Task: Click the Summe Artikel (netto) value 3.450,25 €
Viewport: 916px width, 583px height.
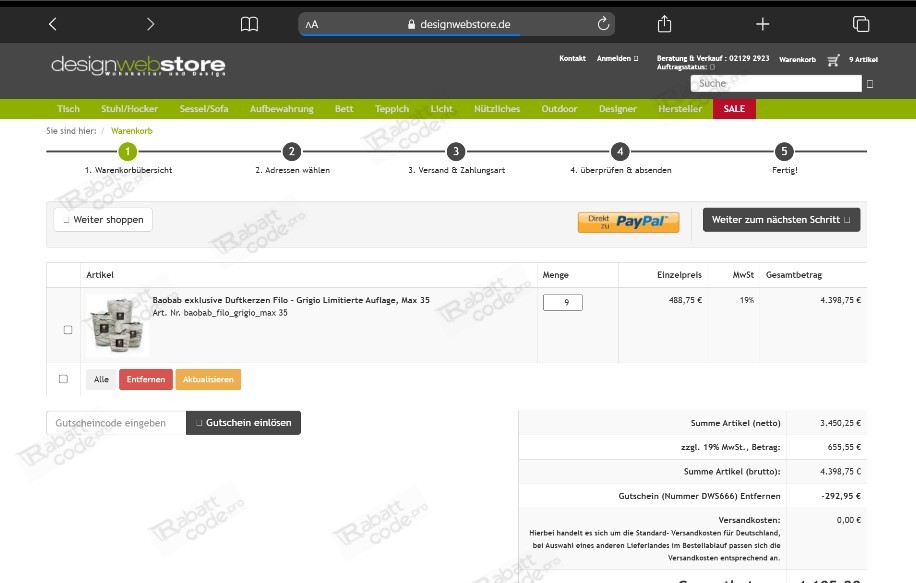Action: pos(840,423)
